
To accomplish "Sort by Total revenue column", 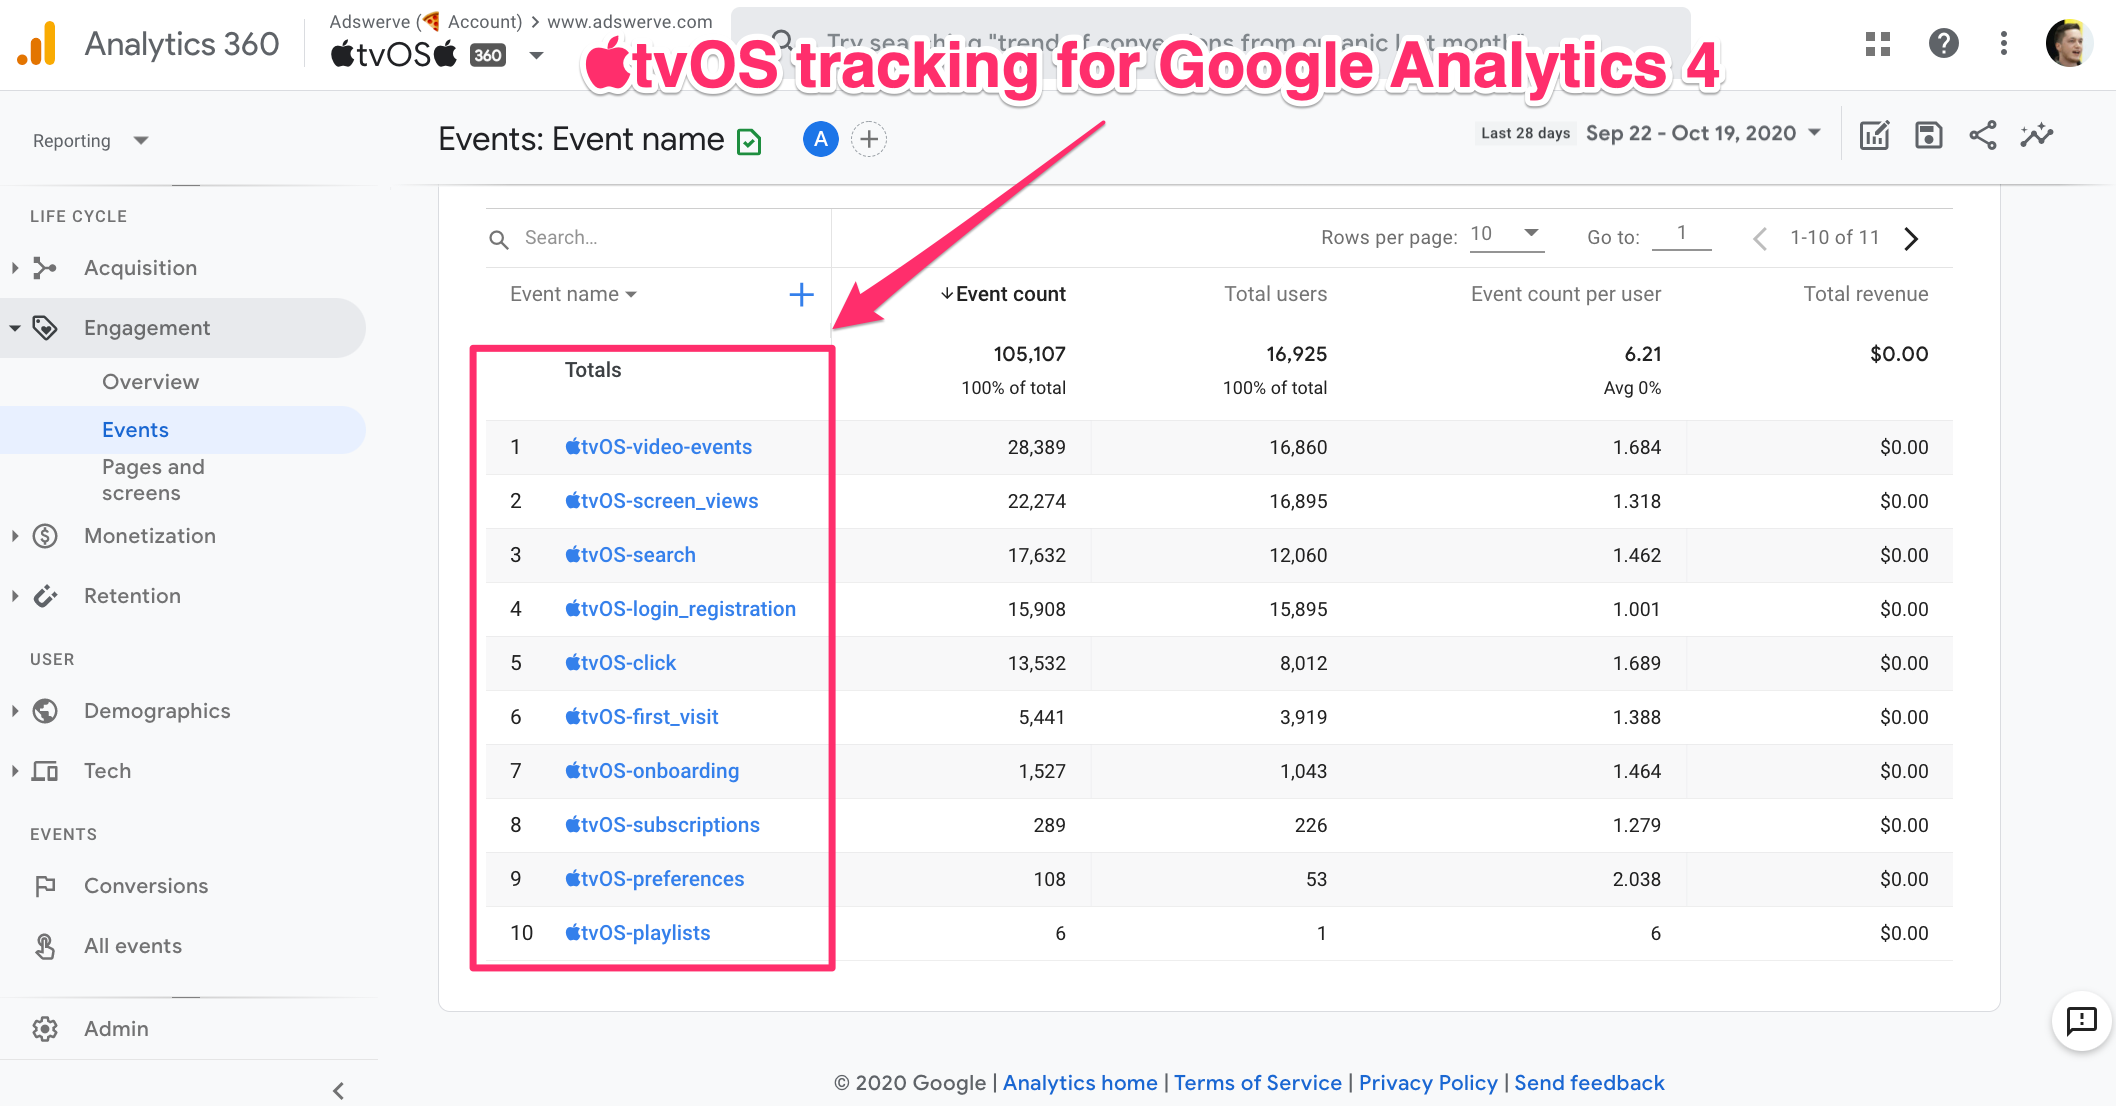I will [x=1865, y=294].
